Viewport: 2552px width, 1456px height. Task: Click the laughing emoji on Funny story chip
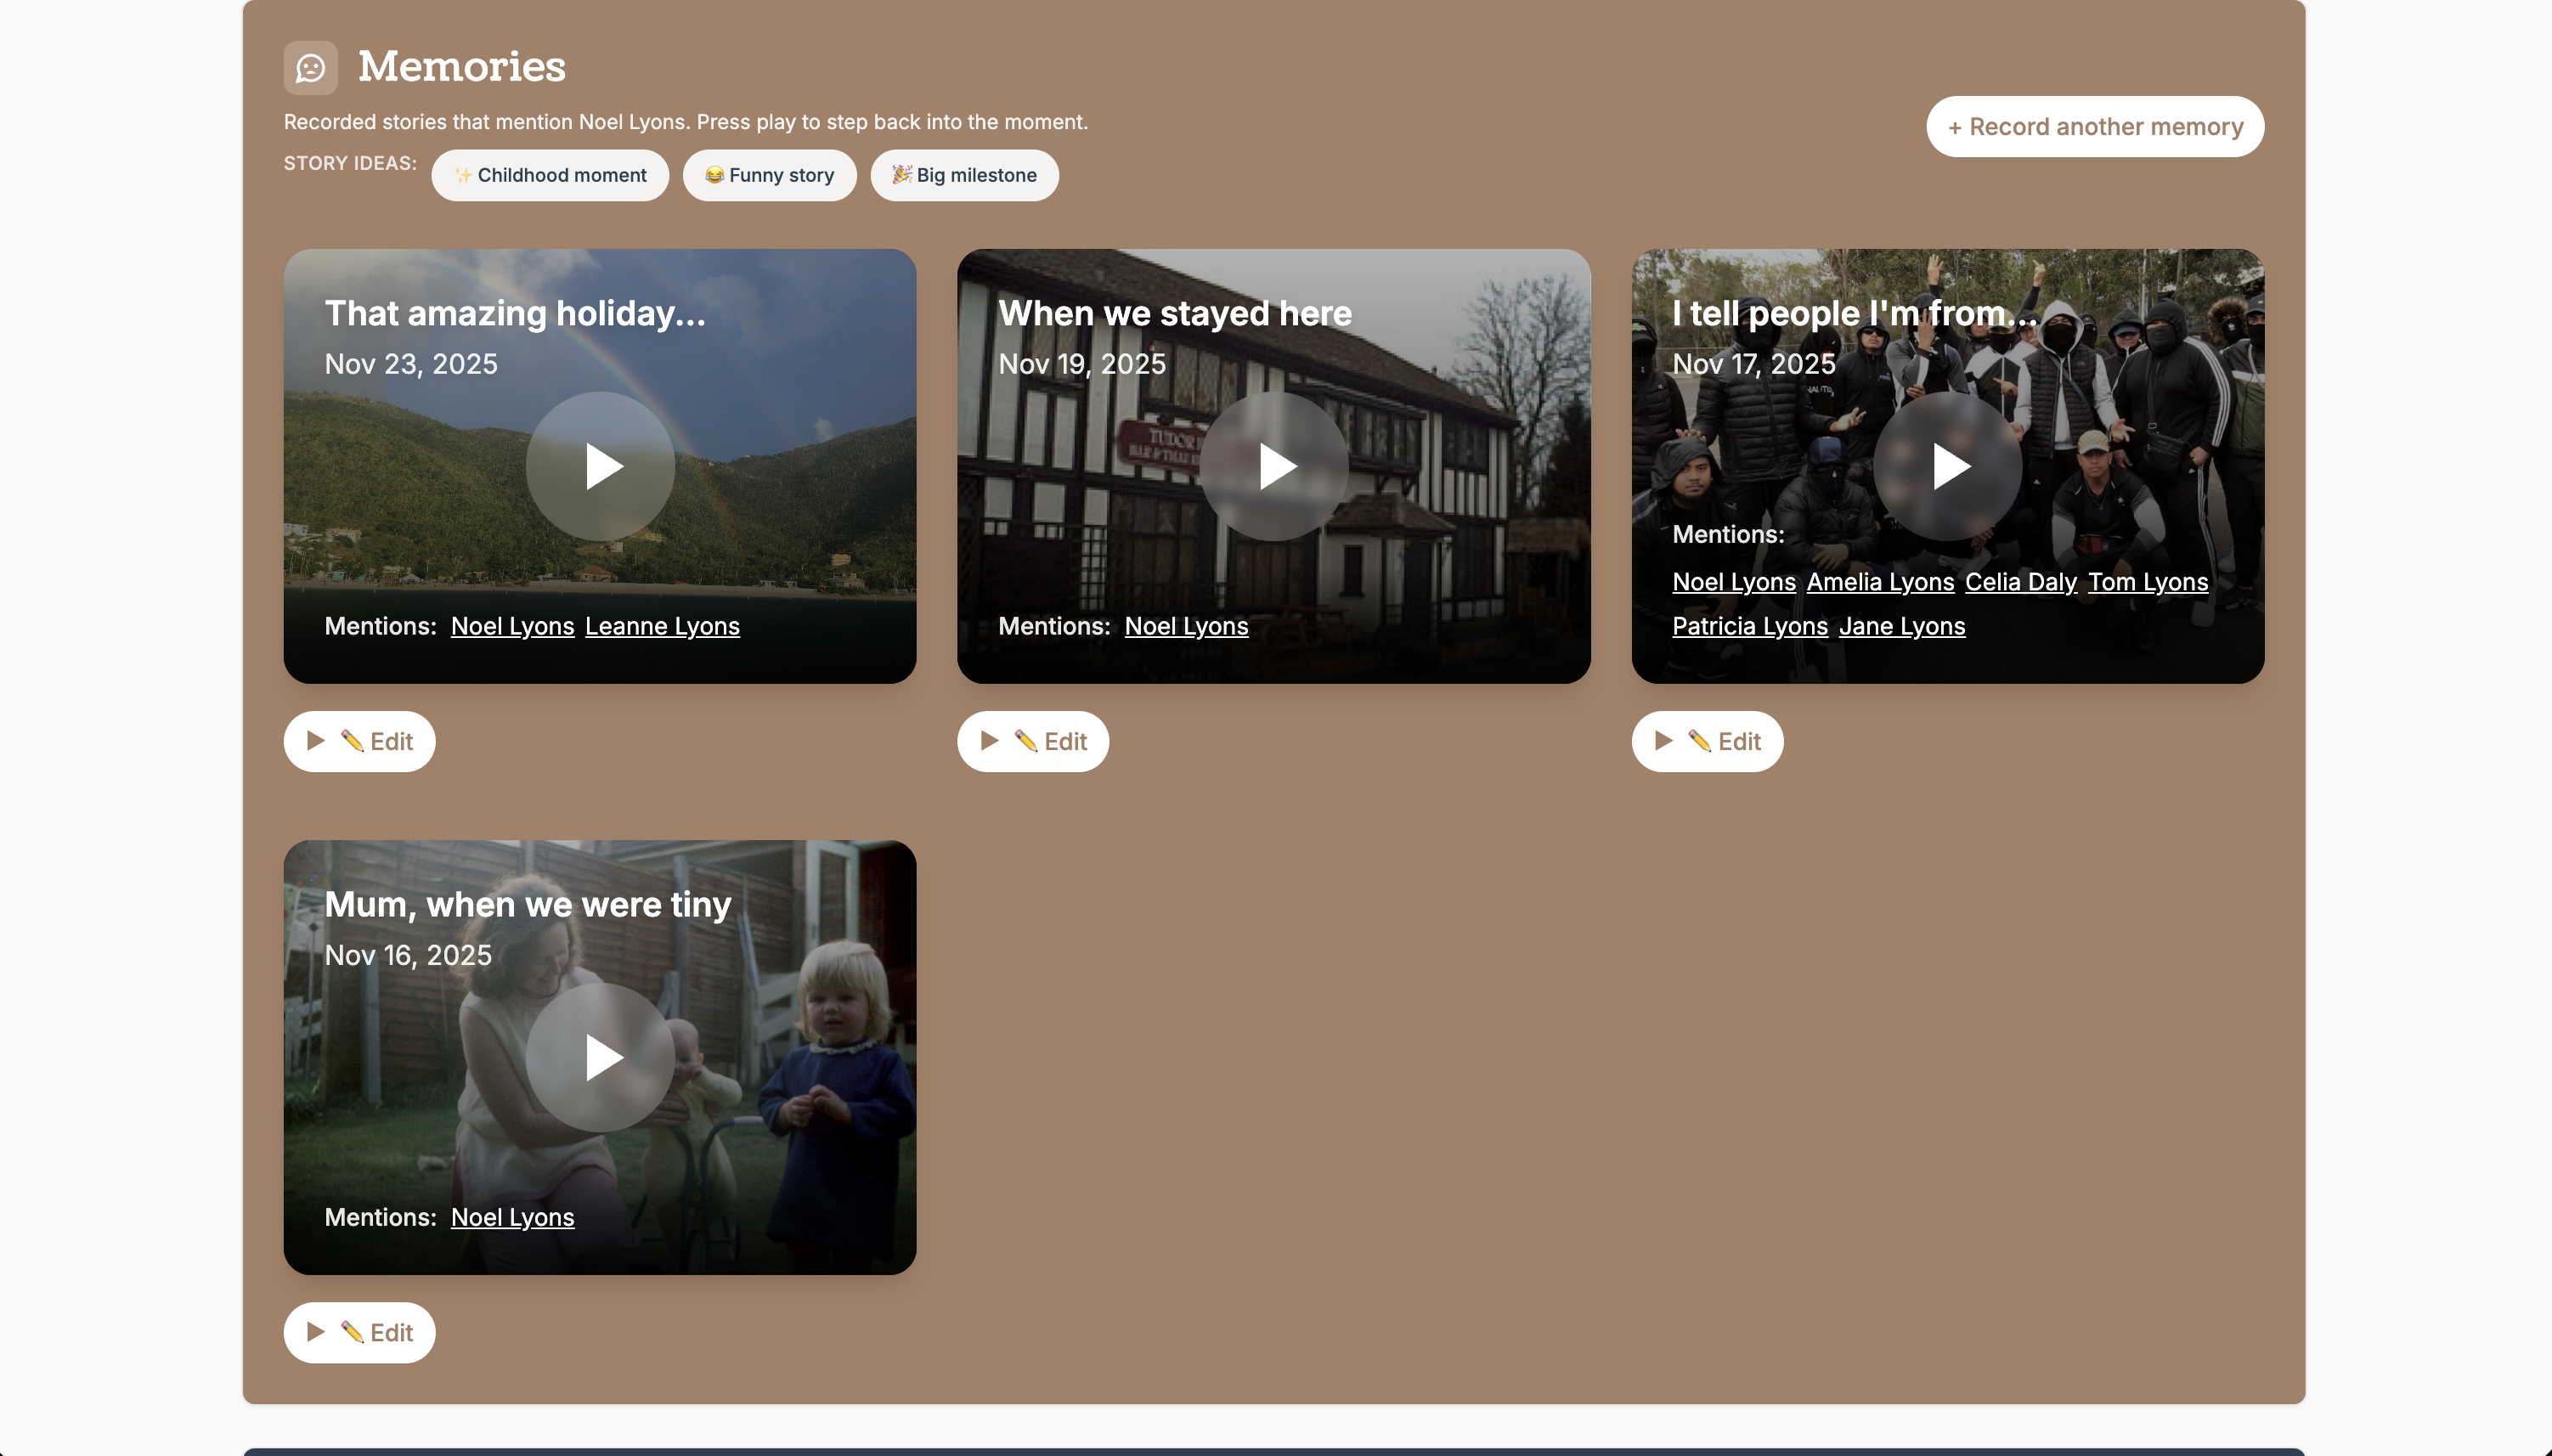712,174
